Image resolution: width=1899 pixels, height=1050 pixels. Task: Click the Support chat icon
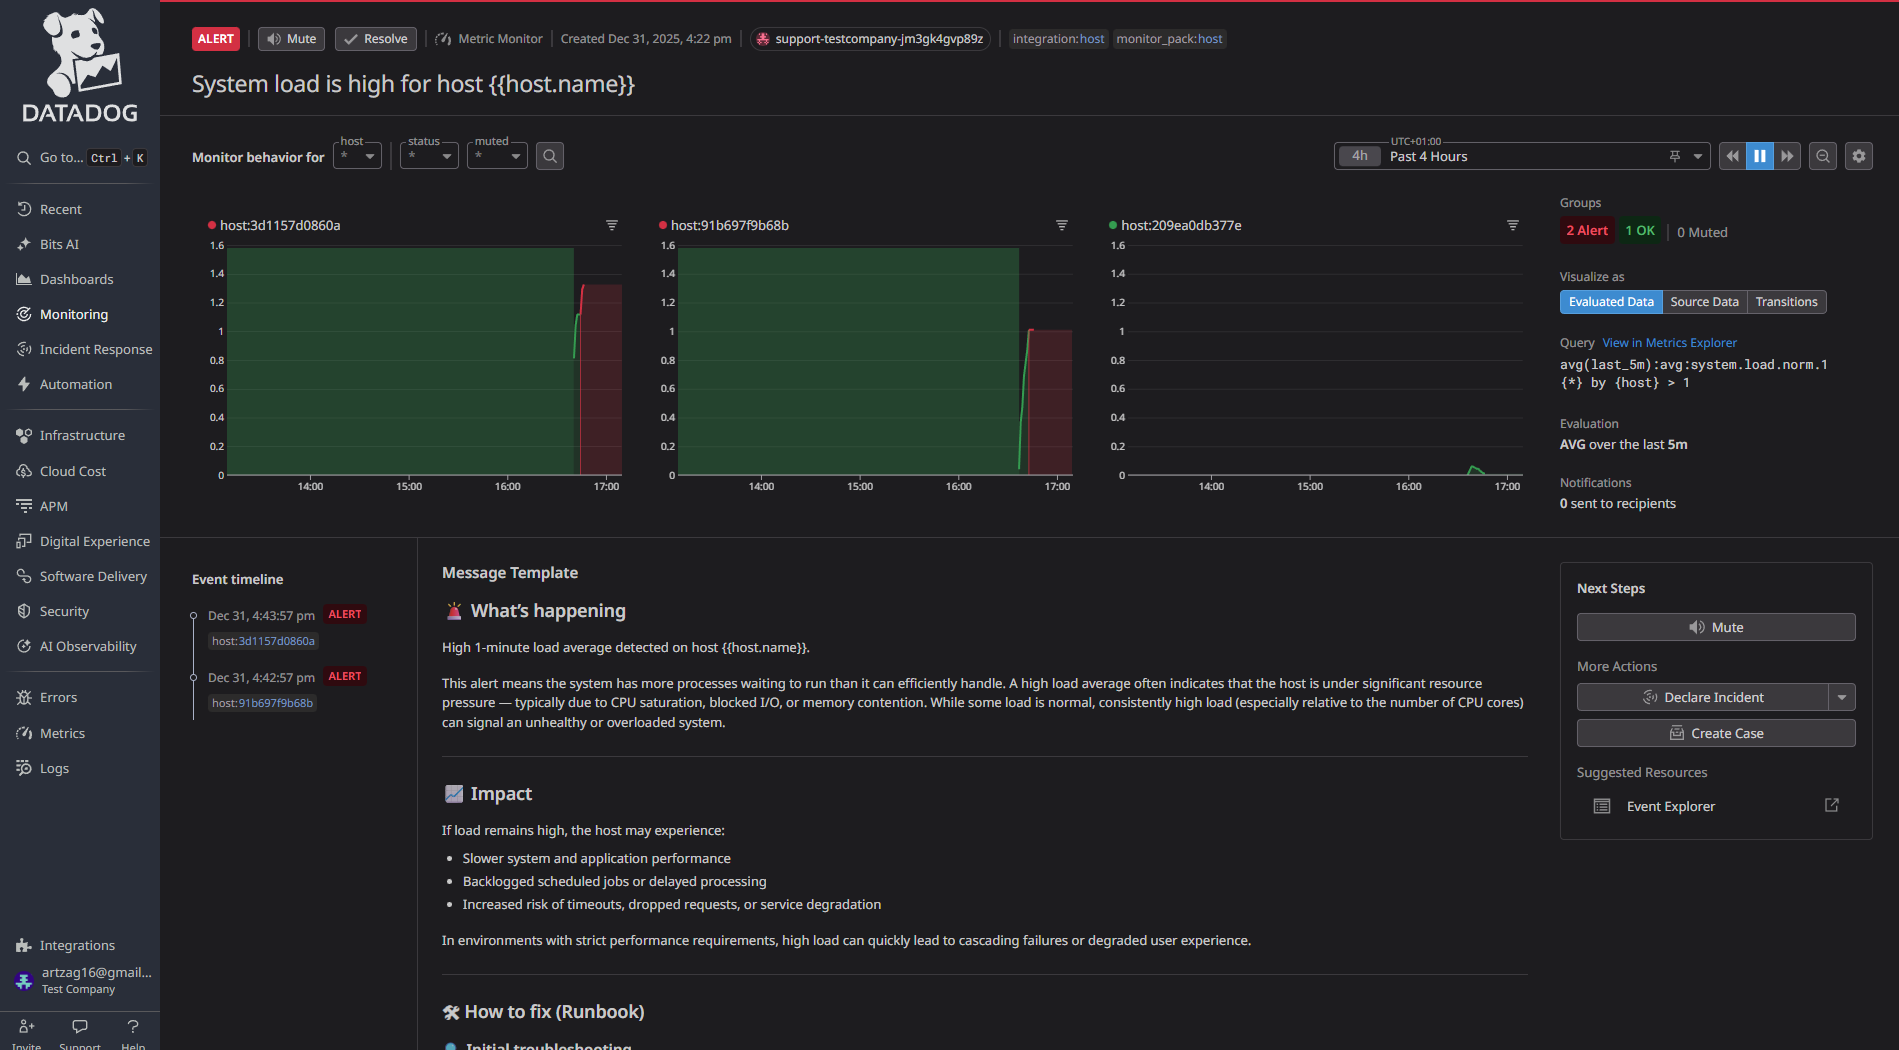point(80,1026)
